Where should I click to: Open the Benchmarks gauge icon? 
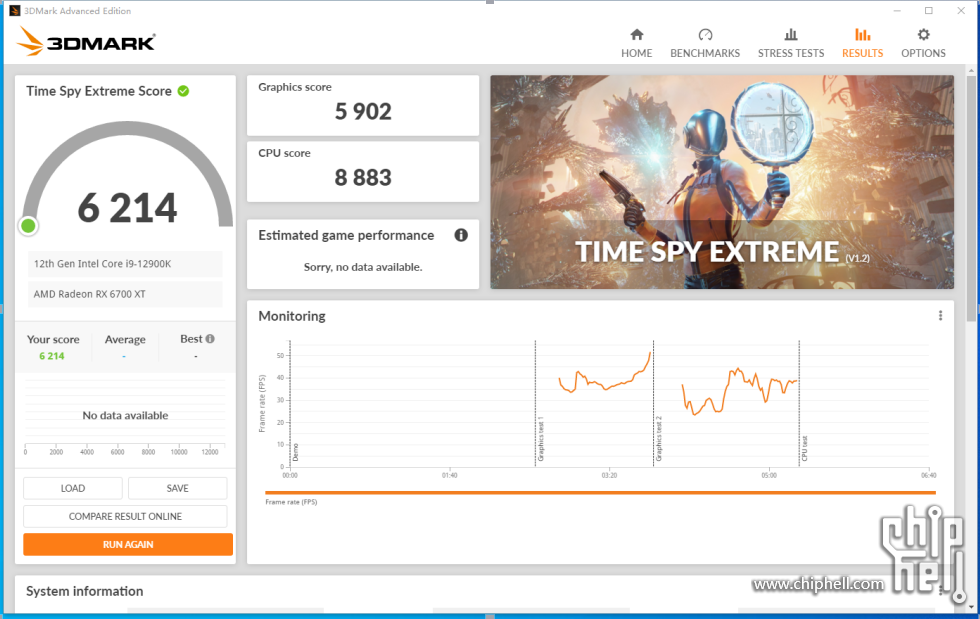point(705,34)
